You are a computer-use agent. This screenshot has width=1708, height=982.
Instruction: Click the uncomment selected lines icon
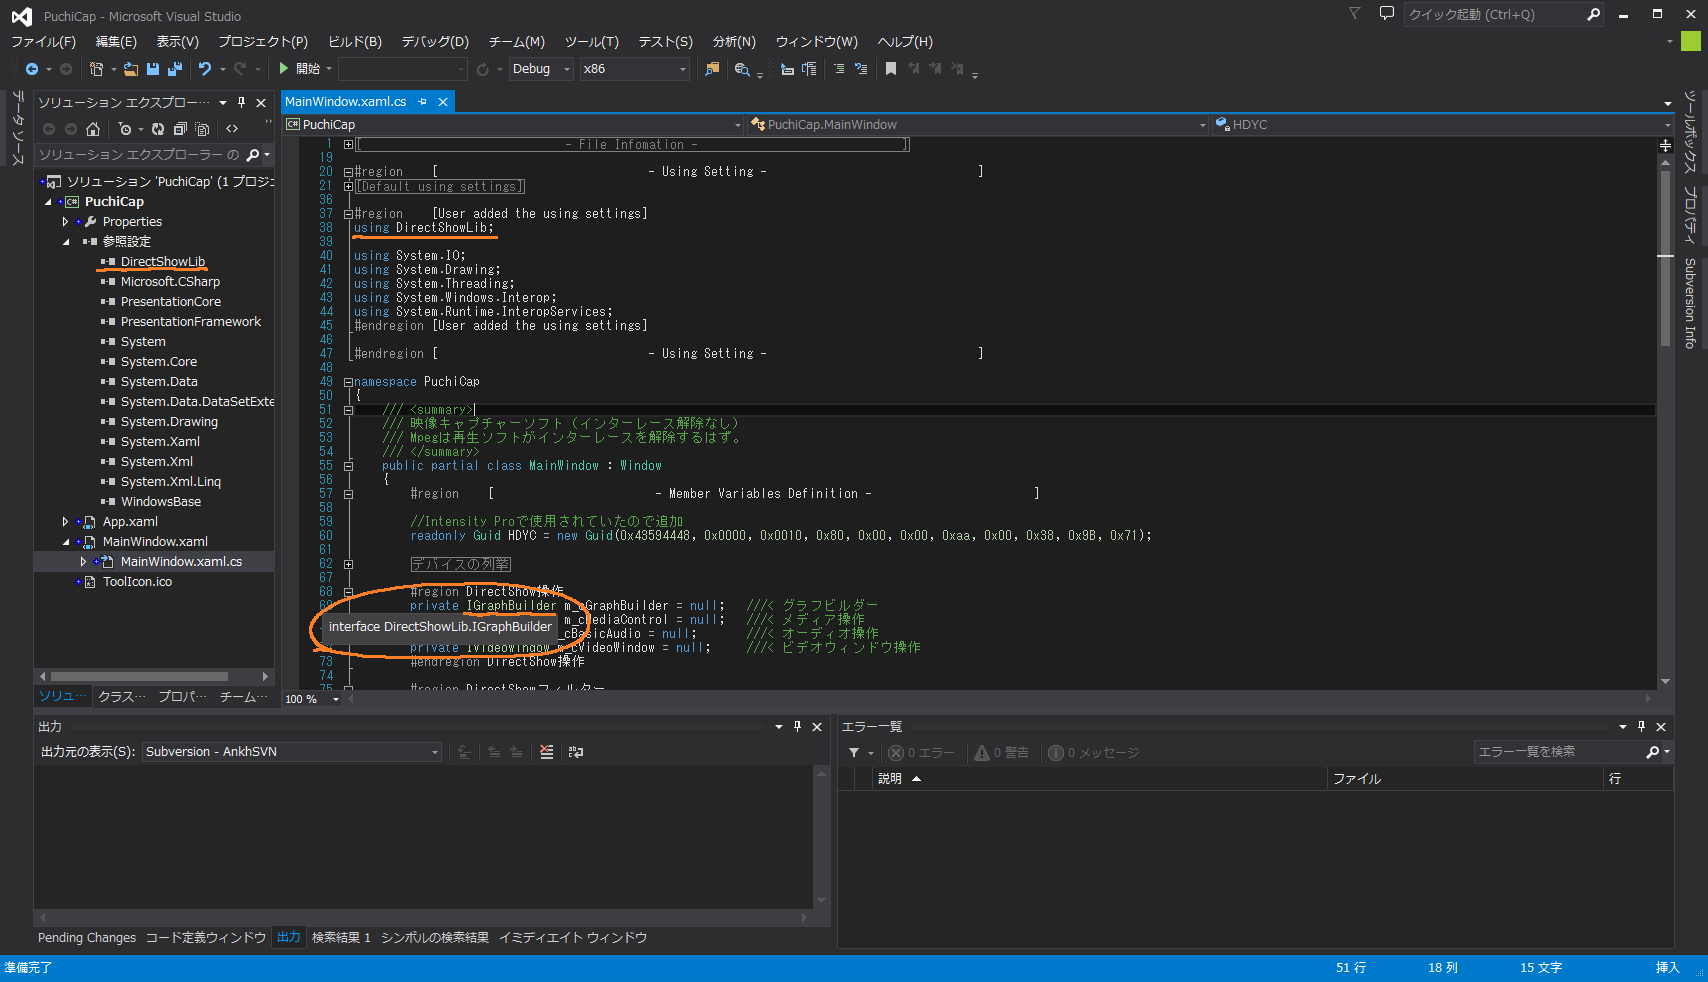(x=861, y=69)
